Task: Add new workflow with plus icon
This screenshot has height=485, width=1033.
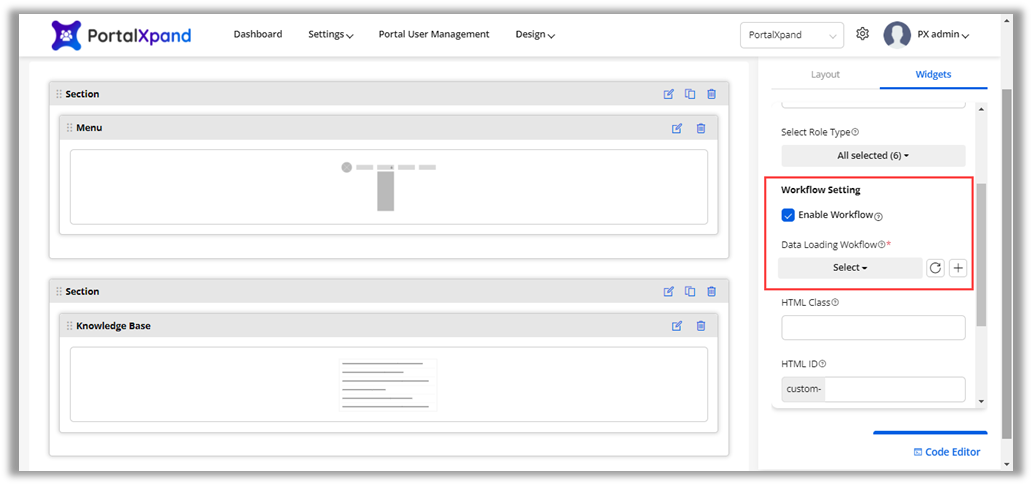Action: [x=957, y=268]
